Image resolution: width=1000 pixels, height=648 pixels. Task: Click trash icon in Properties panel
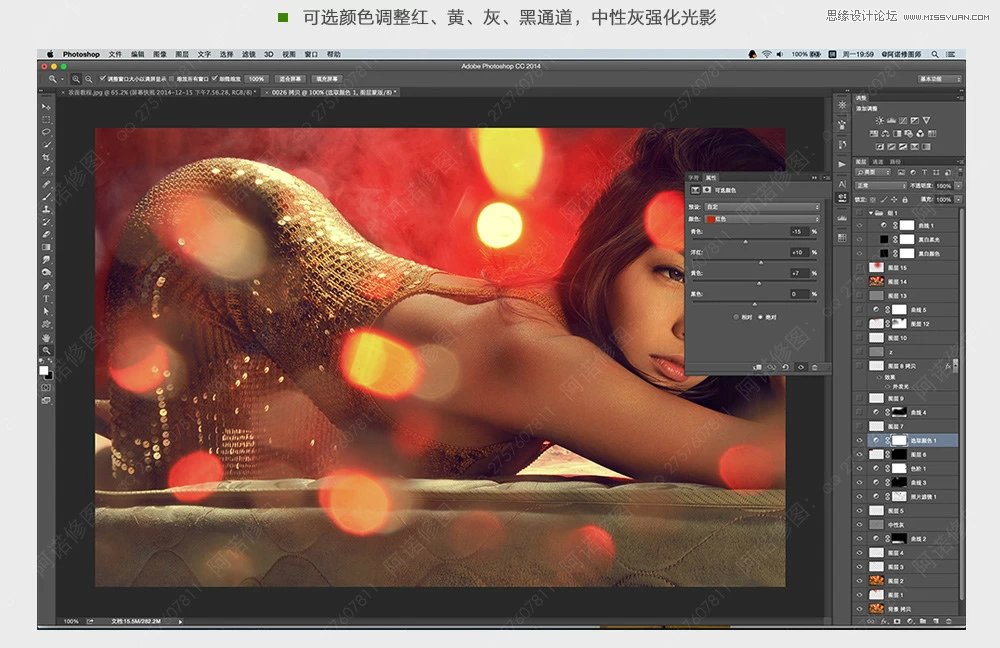point(814,367)
